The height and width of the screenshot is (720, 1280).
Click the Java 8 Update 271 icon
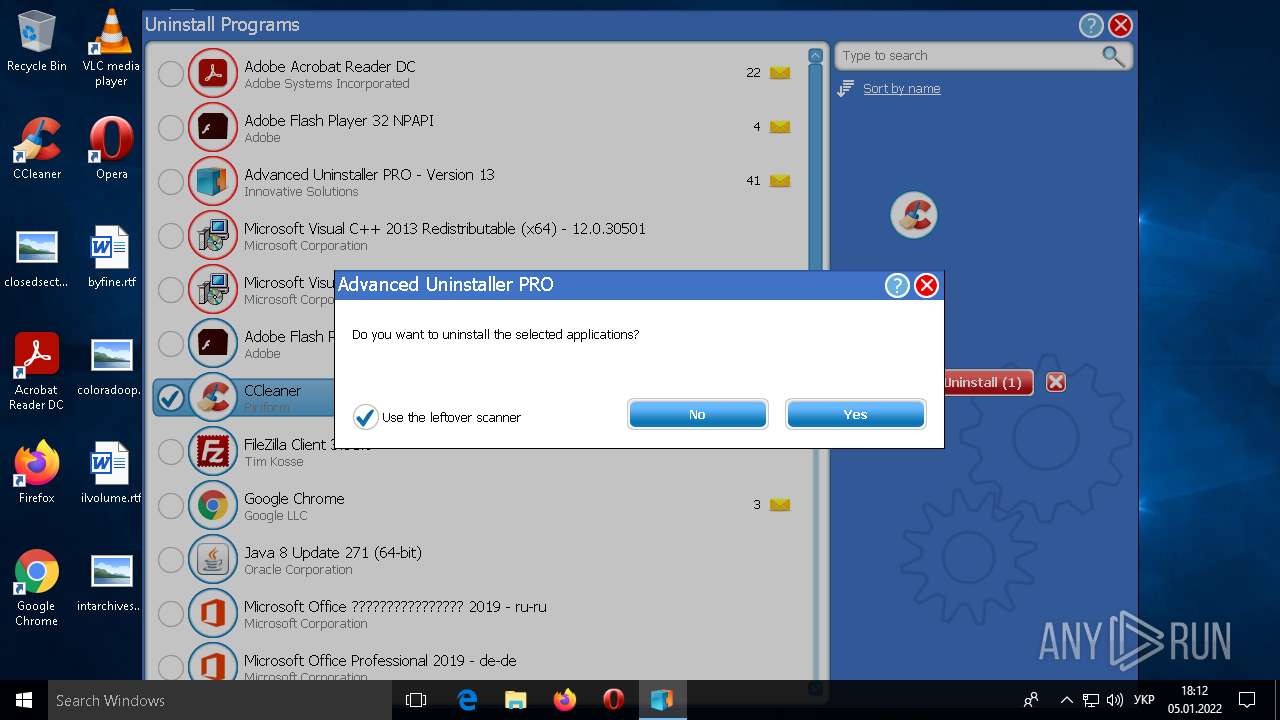212,560
